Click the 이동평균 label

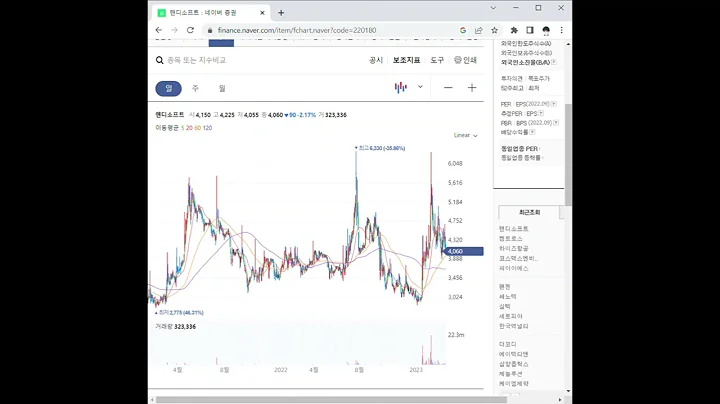(x=167, y=128)
